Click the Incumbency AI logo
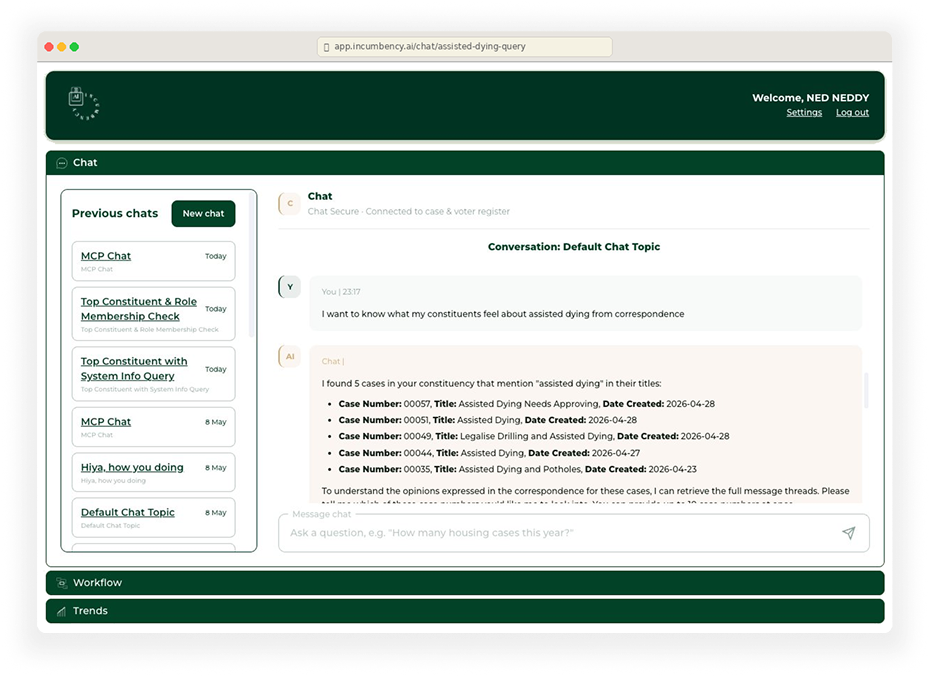 (x=84, y=104)
